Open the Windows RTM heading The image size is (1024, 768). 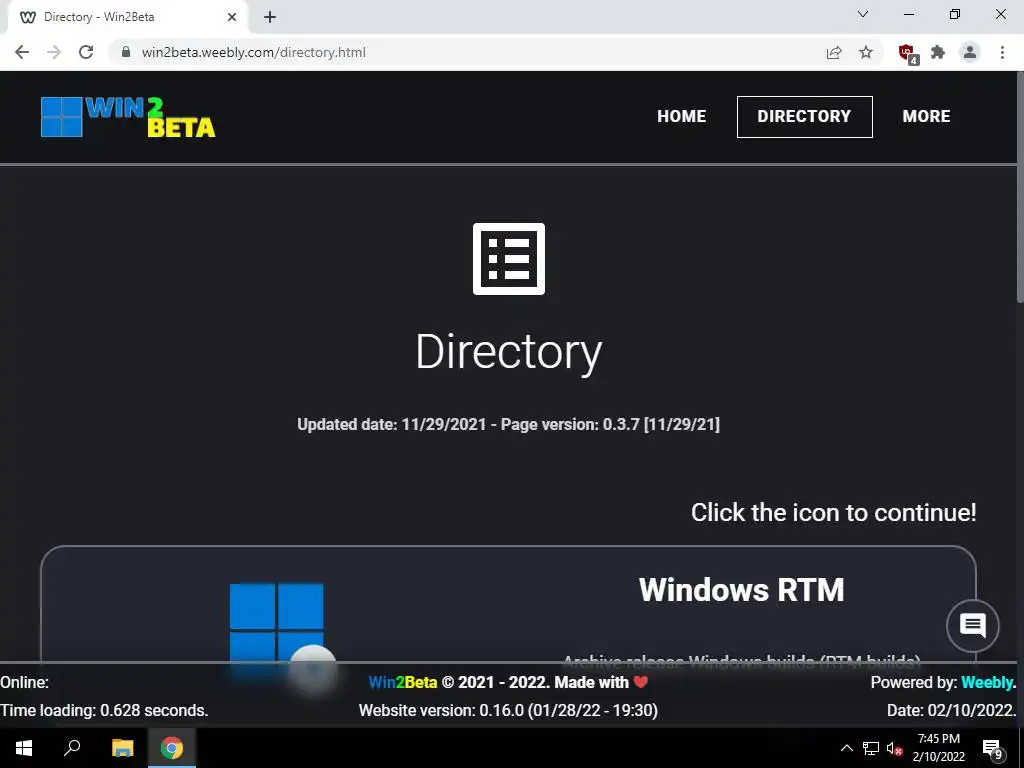coord(741,590)
